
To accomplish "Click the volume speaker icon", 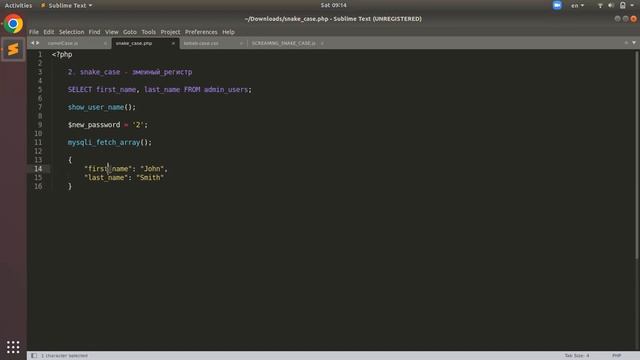I will (611, 5).
